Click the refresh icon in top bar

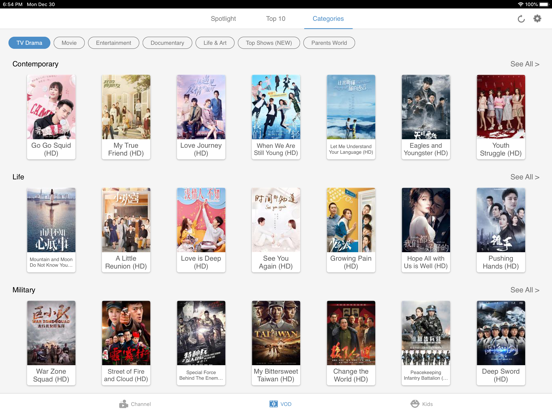(x=521, y=19)
